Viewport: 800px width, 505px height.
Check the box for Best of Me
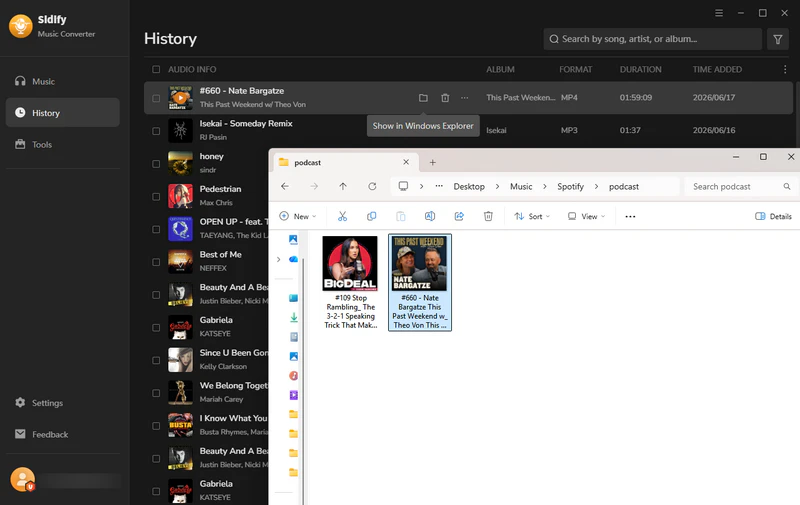[x=156, y=262]
